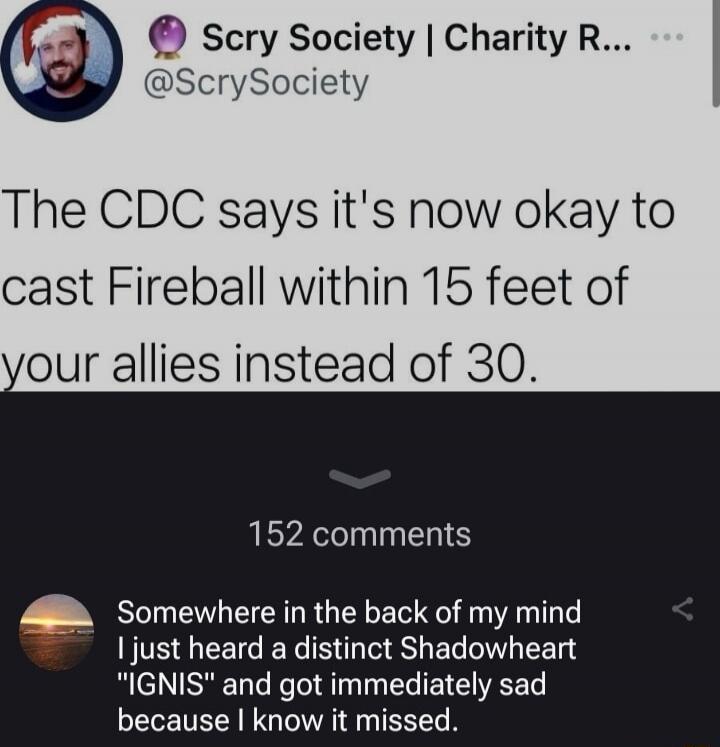Click 'The CDC says' in the tweet text
Screen dimensions: 720x747
click(160, 212)
